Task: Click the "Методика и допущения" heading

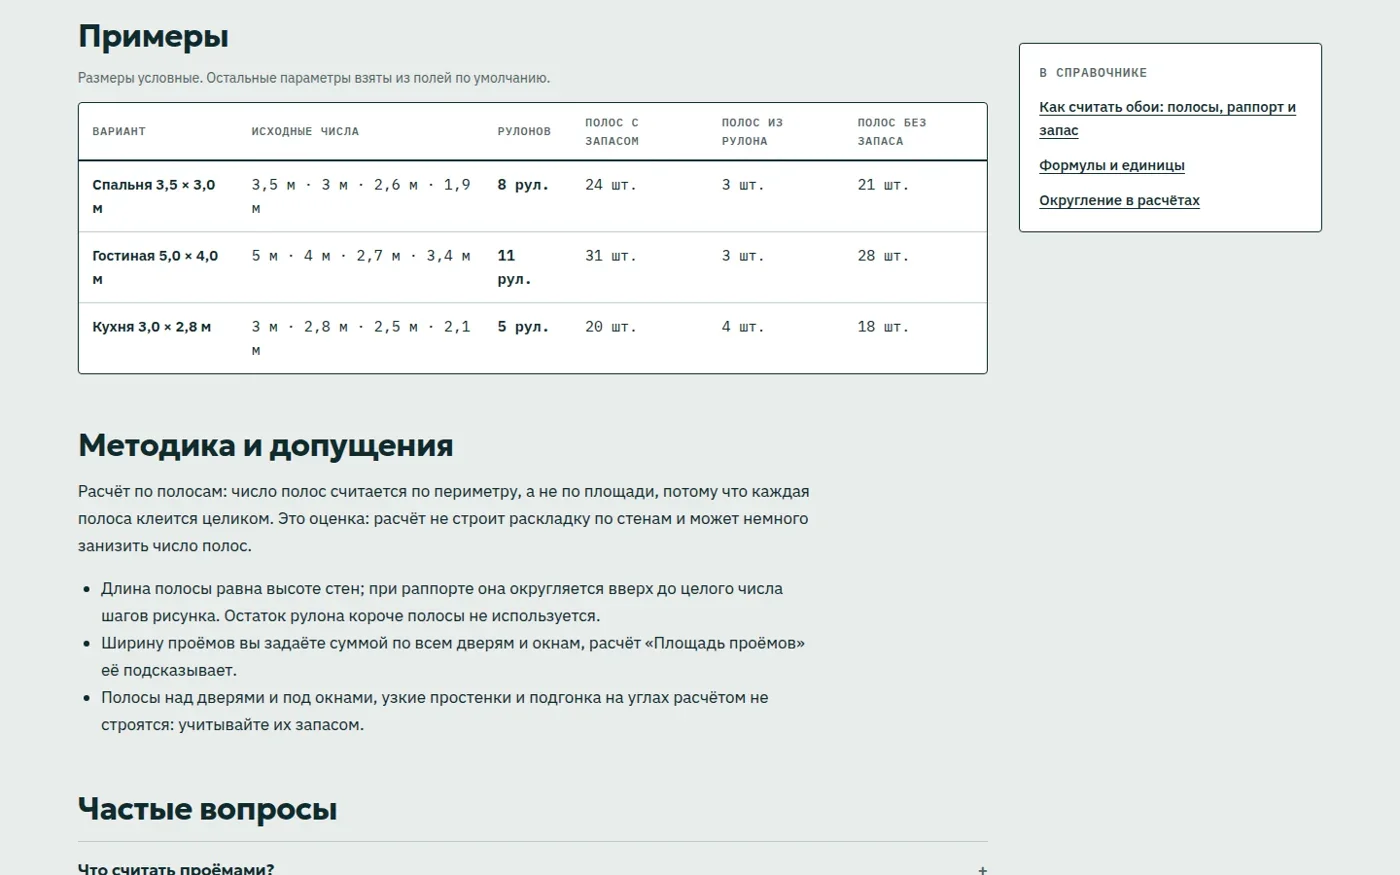Action: [266, 445]
